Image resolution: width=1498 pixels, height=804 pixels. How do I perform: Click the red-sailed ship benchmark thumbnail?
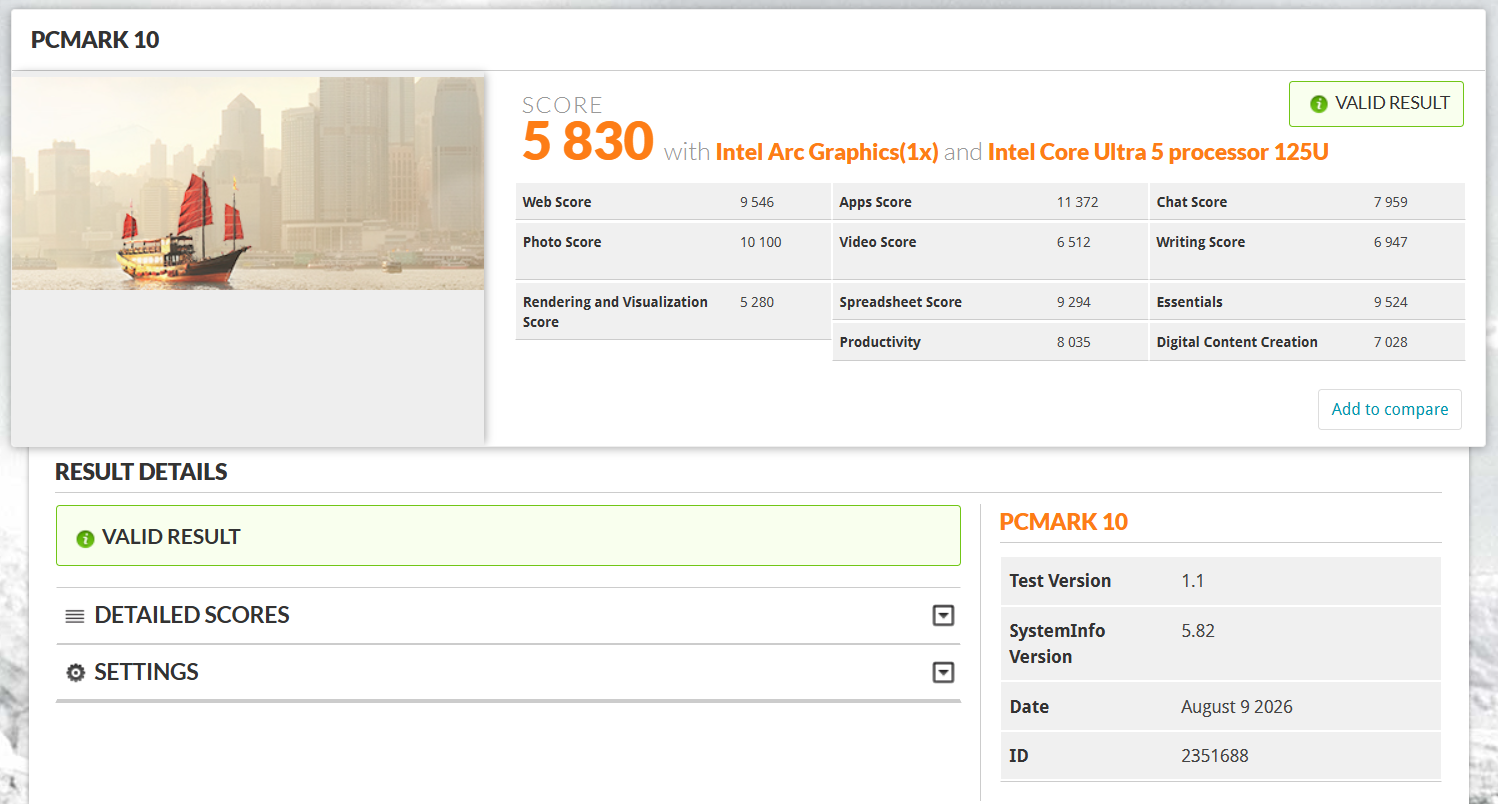click(x=248, y=184)
